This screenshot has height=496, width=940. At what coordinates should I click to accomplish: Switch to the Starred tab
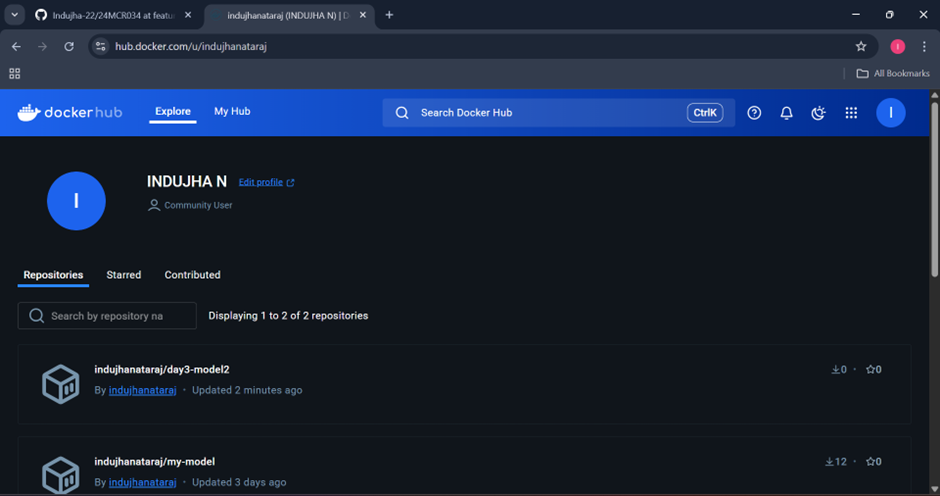[x=123, y=275]
